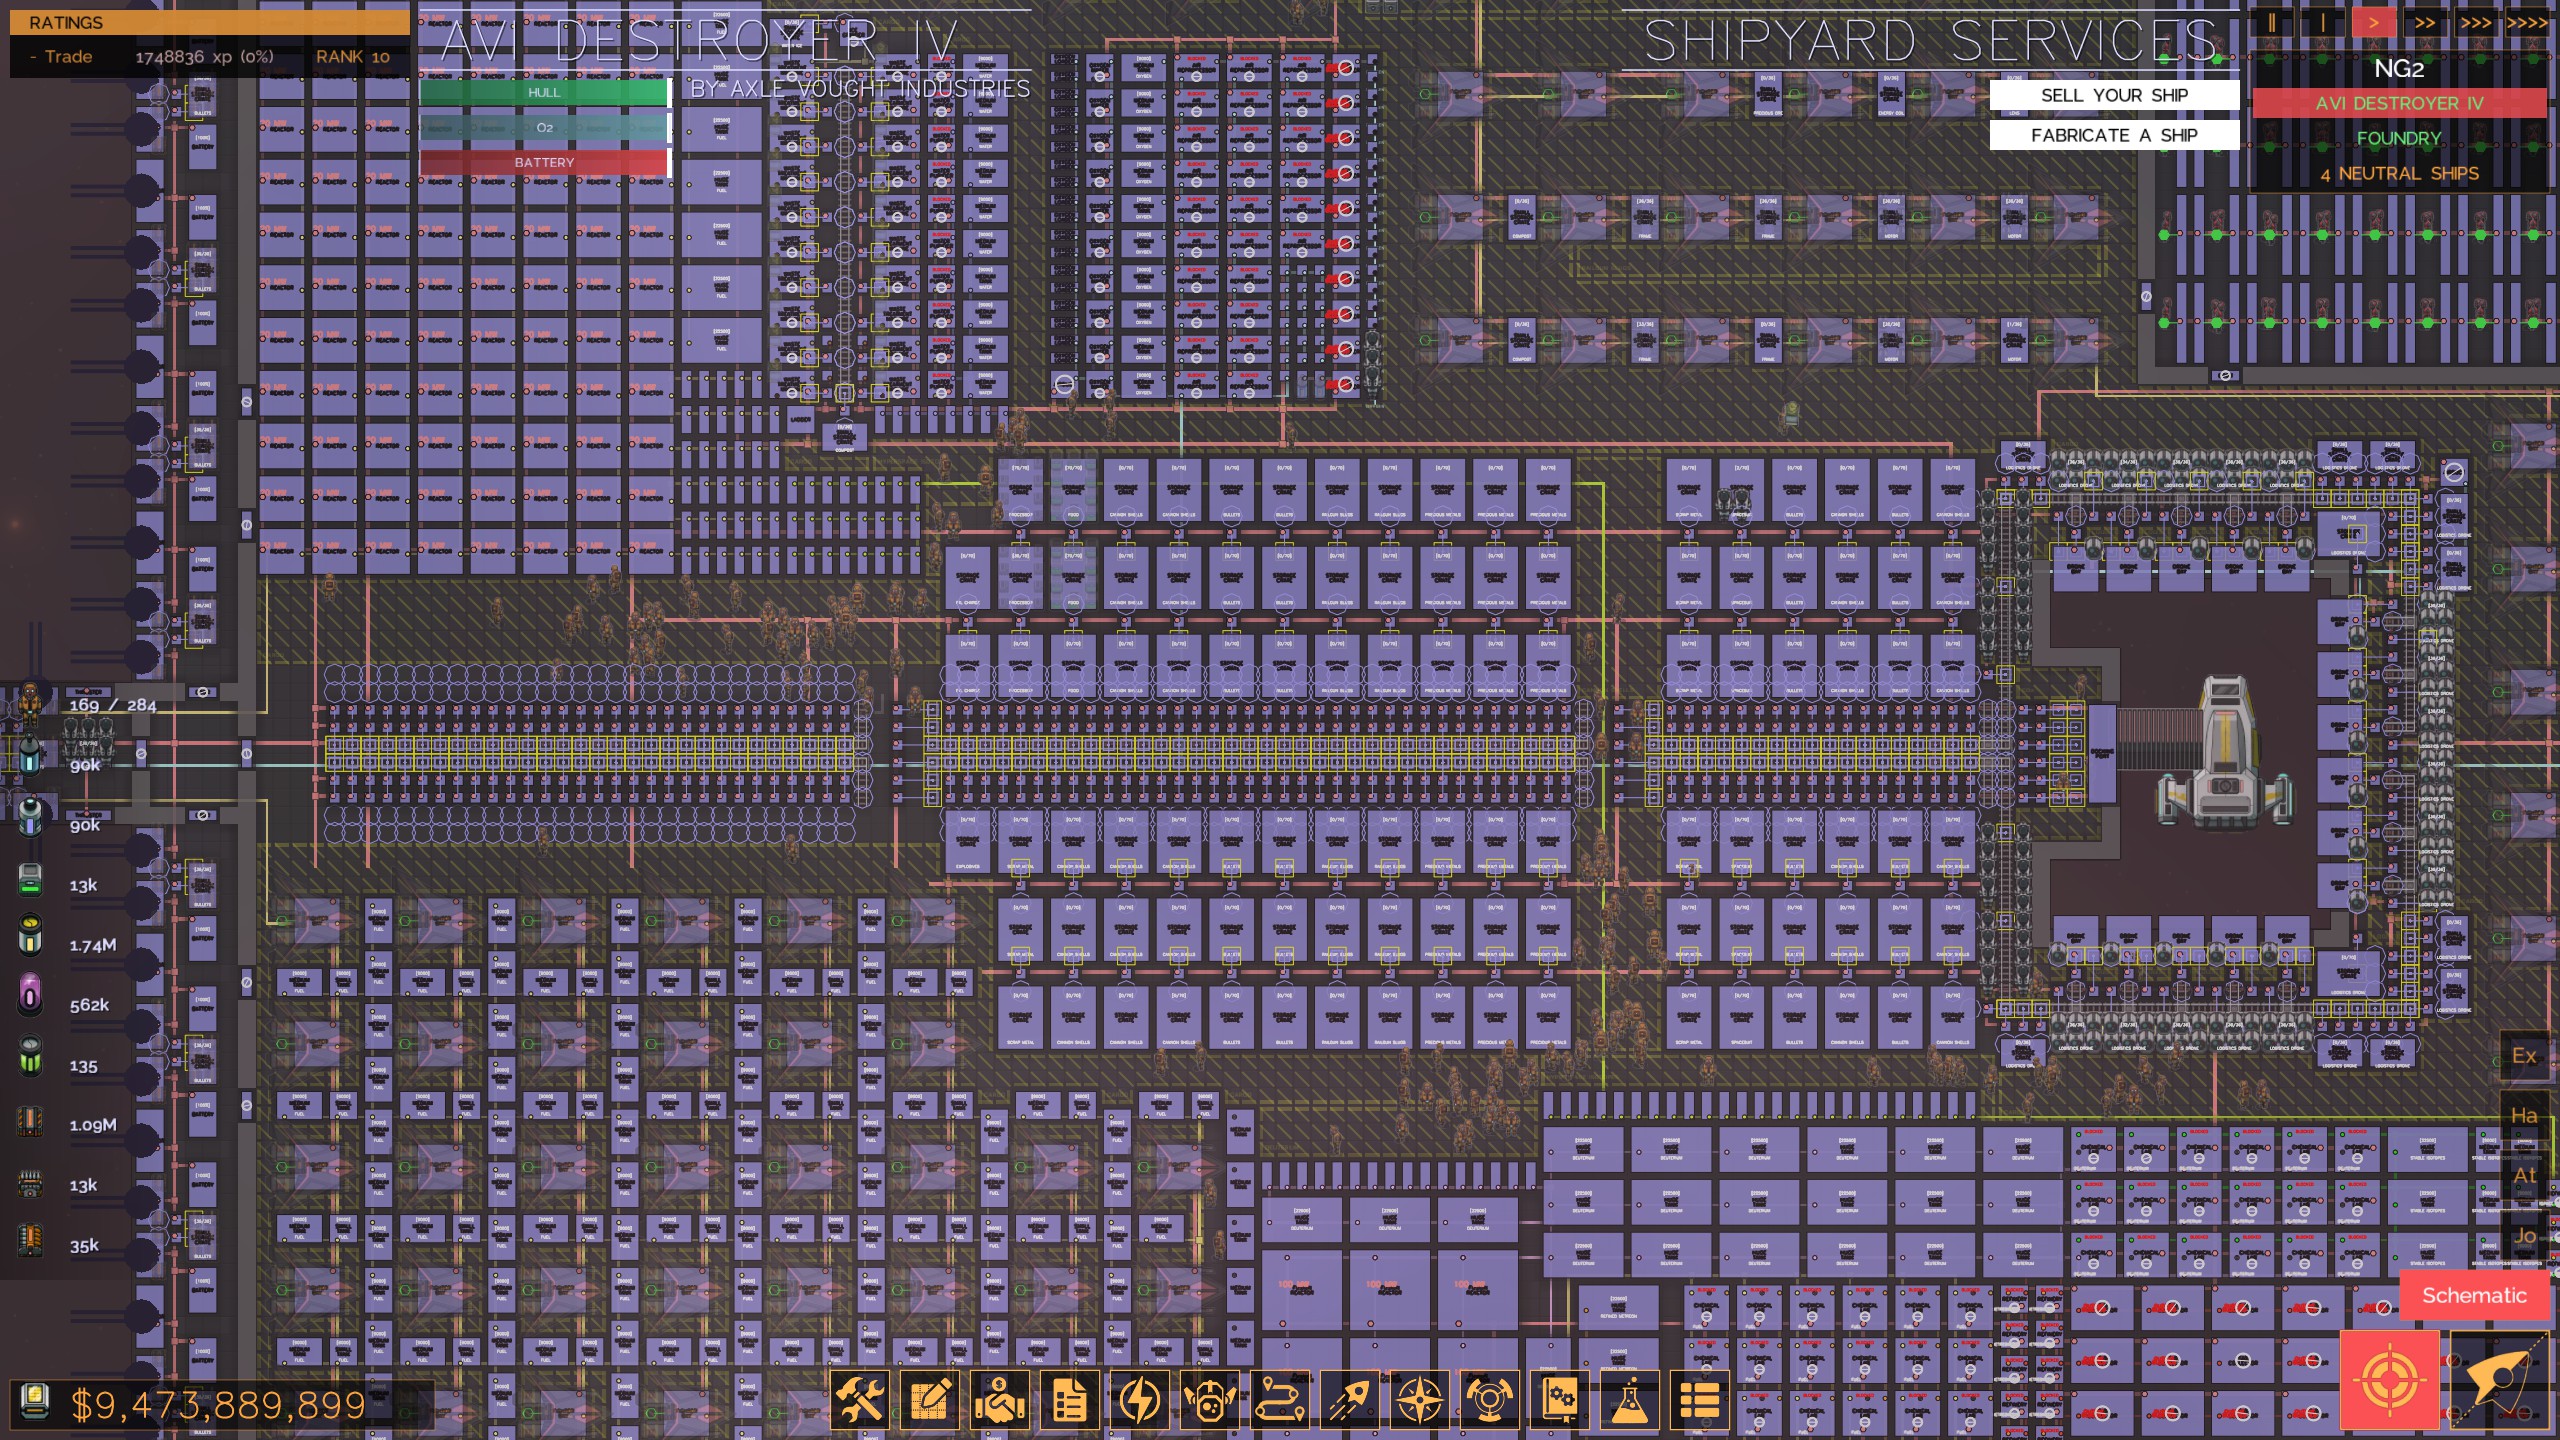
Task: Click the red targeting crosshair button
Action: pyautogui.click(x=2389, y=1381)
